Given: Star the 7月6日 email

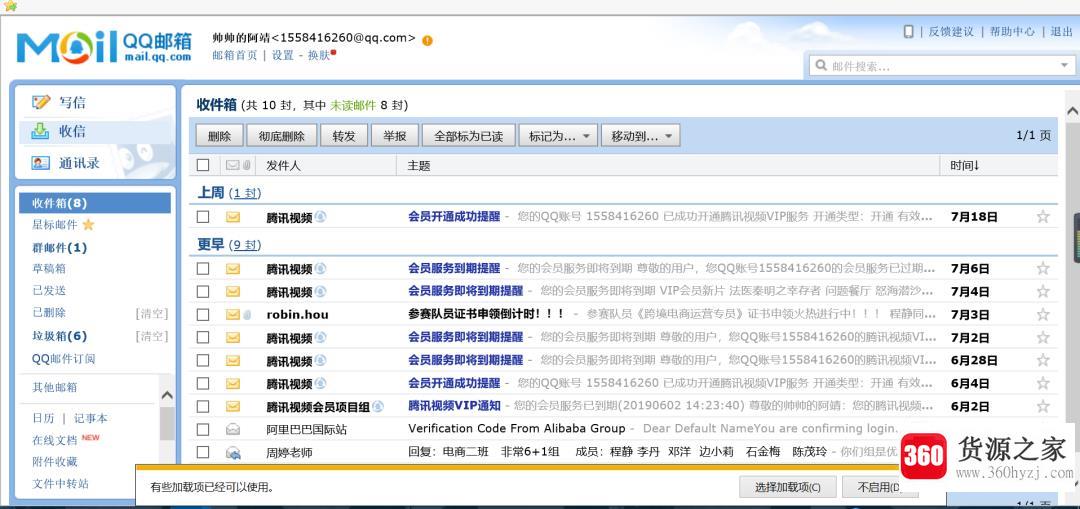Looking at the screenshot, I should point(1043,269).
